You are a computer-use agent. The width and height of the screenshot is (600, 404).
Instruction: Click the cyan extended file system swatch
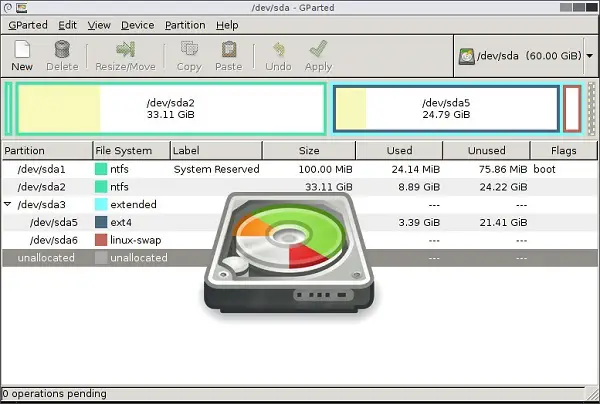pyautogui.click(x=101, y=204)
